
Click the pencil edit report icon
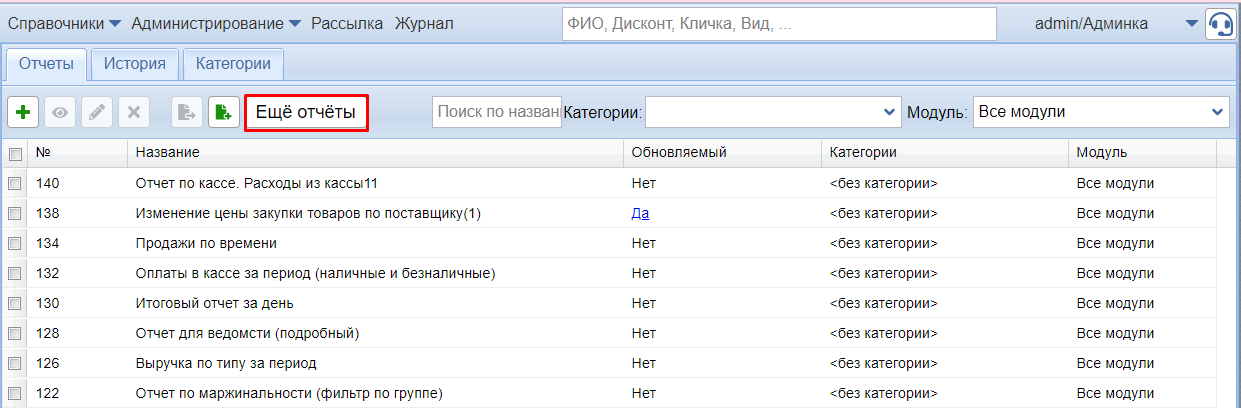(x=97, y=113)
